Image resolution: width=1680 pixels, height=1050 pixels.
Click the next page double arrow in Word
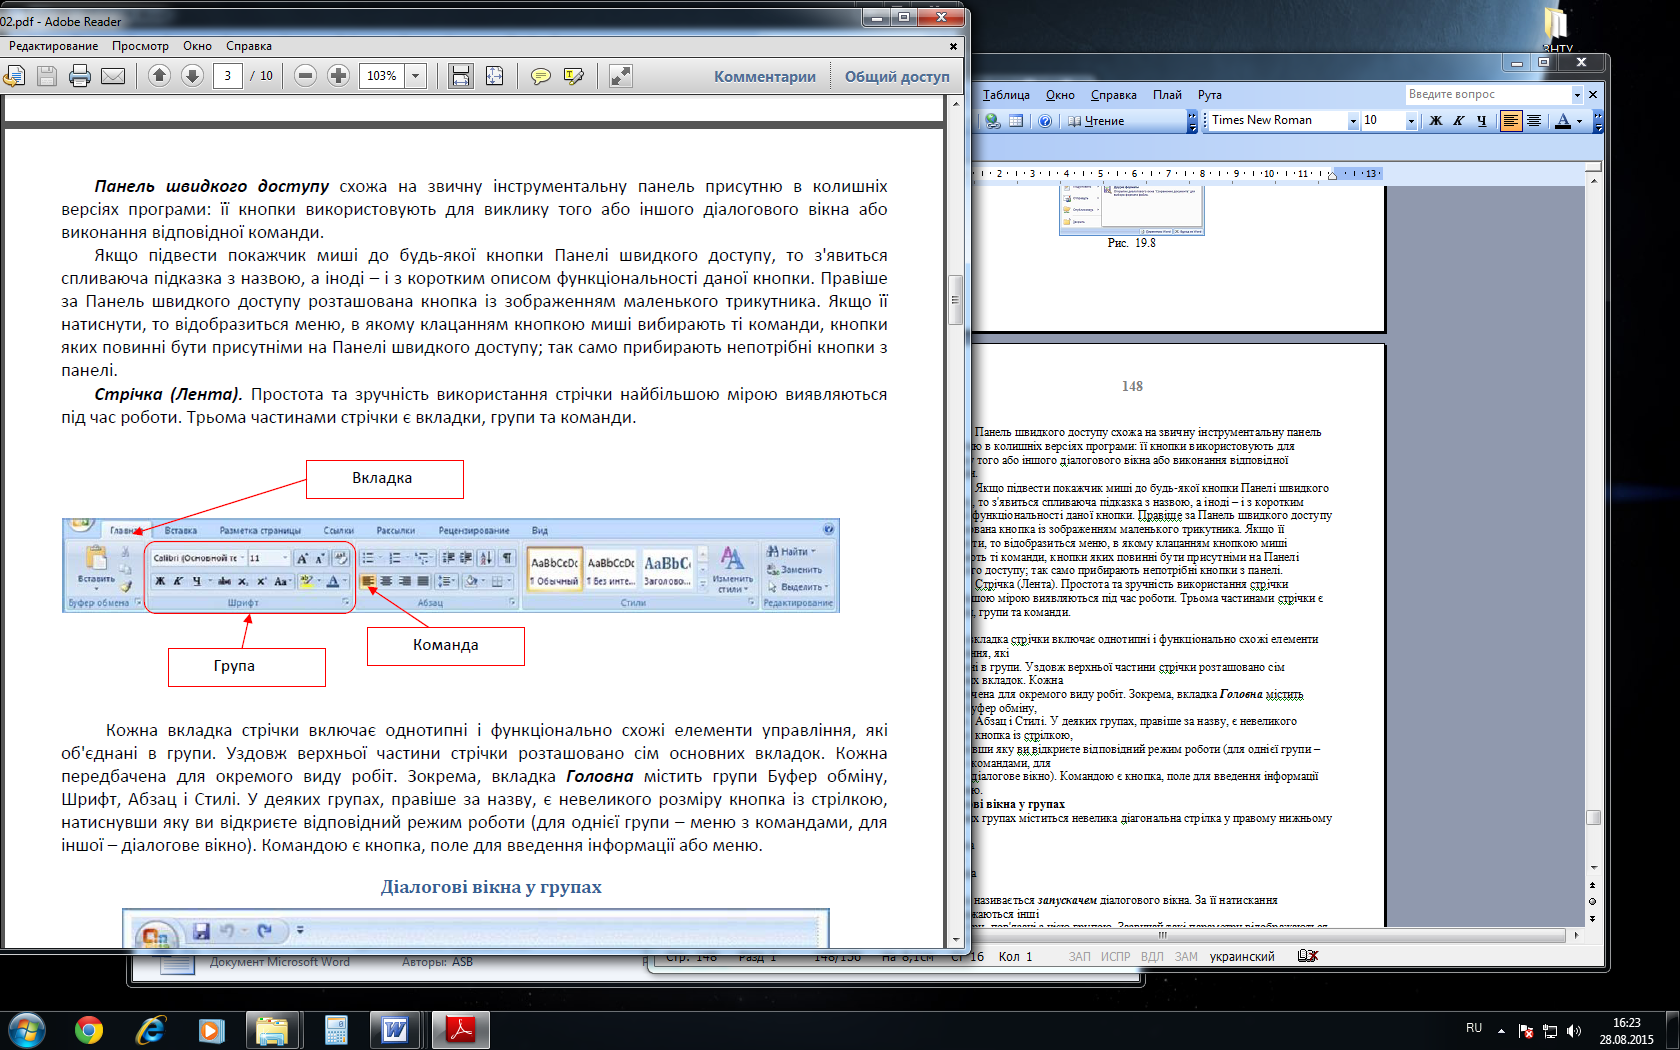(x=1593, y=917)
